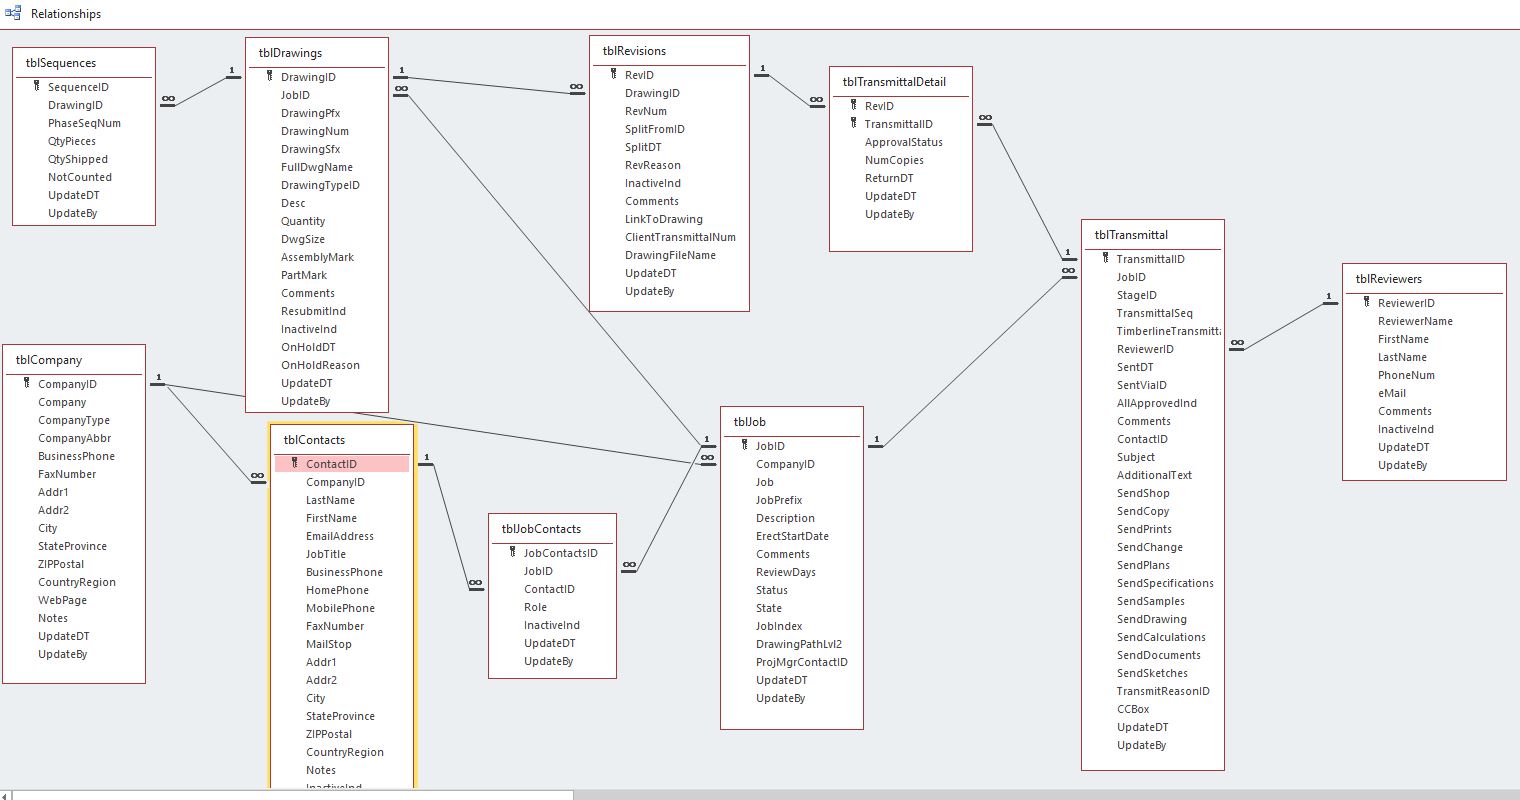Select the tblContacts table title

pyautogui.click(x=314, y=440)
